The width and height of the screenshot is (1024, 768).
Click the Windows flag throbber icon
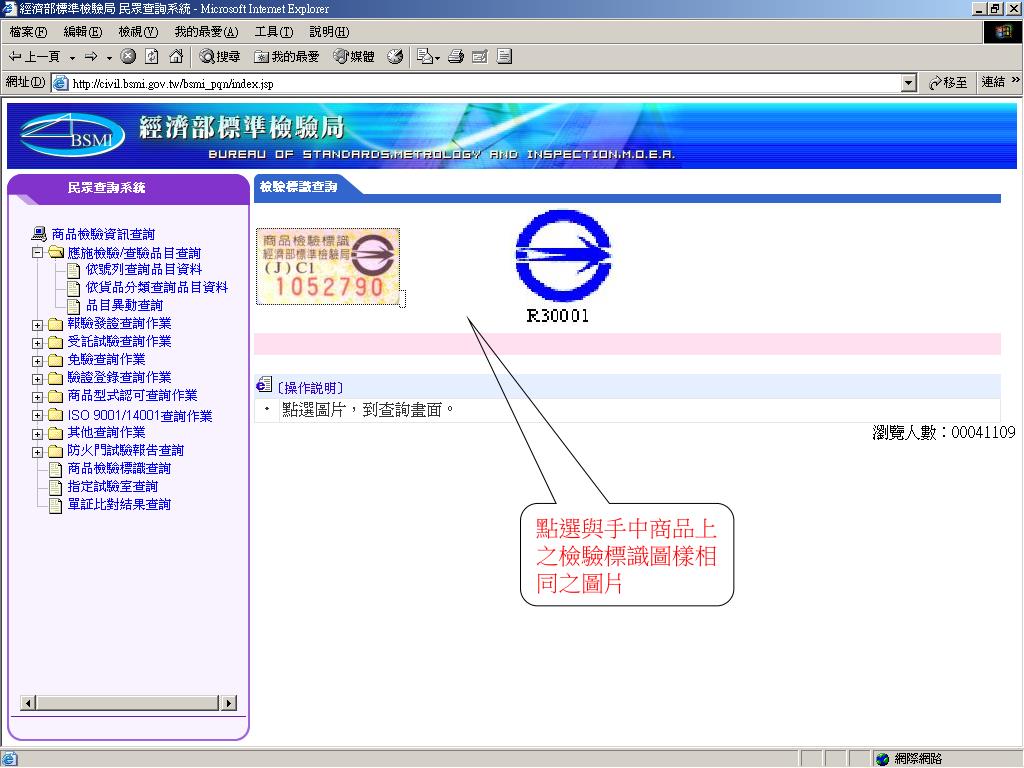coord(1002,32)
